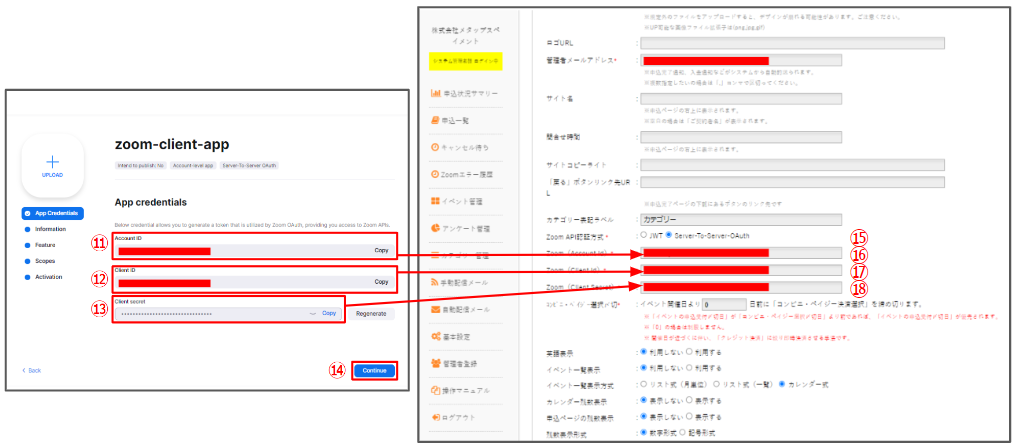The width and height of the screenshot is (1018, 447).
Task: Select 表示しない for 申込ページの残数表示
Action: point(643,417)
